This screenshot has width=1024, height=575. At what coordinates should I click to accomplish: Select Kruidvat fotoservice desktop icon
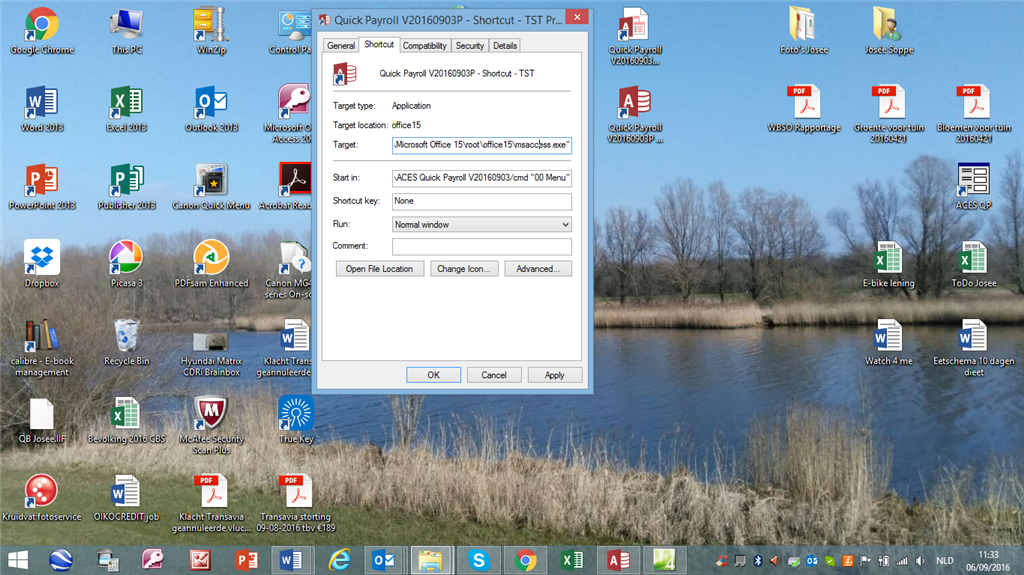coord(42,498)
